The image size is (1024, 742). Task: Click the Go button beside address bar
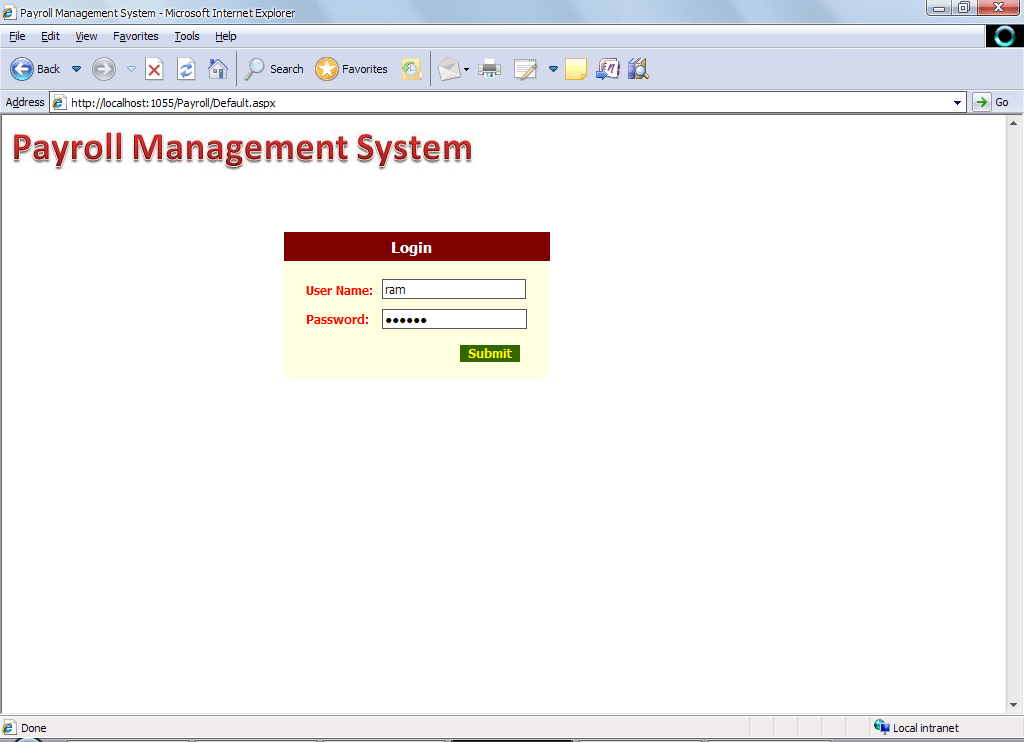pyautogui.click(x=991, y=102)
